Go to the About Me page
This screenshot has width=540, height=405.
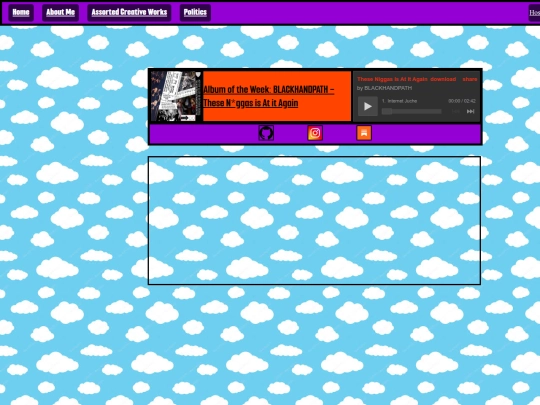(x=61, y=13)
